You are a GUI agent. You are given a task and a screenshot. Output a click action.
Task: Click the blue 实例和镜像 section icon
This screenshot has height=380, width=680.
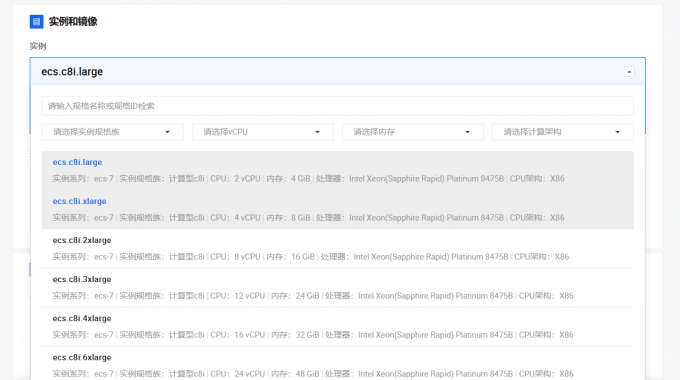(x=36, y=21)
